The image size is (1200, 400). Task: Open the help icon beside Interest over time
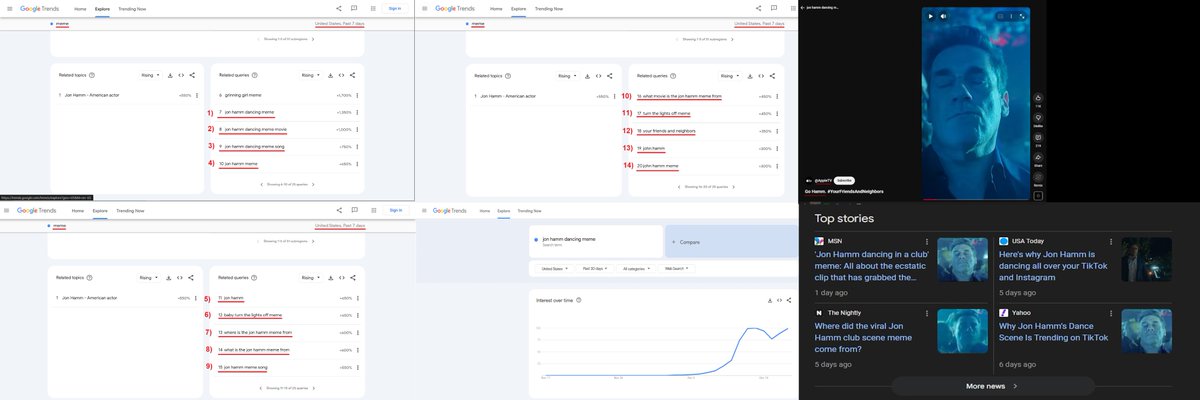[579, 300]
